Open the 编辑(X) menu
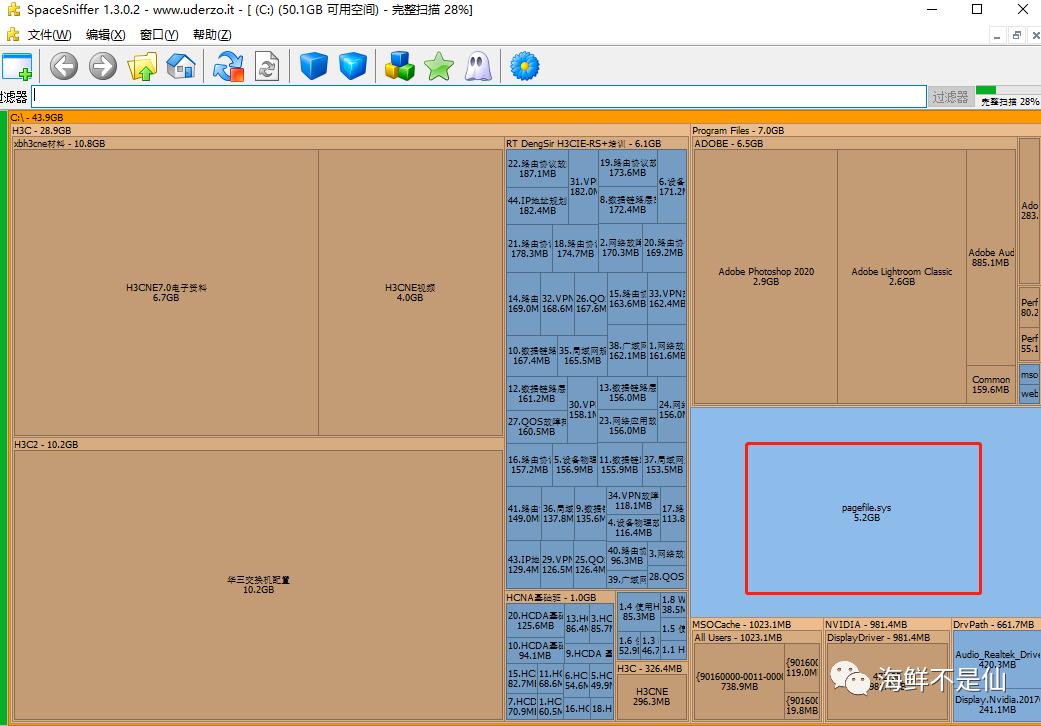This screenshot has height=726, width=1041. tap(105, 35)
